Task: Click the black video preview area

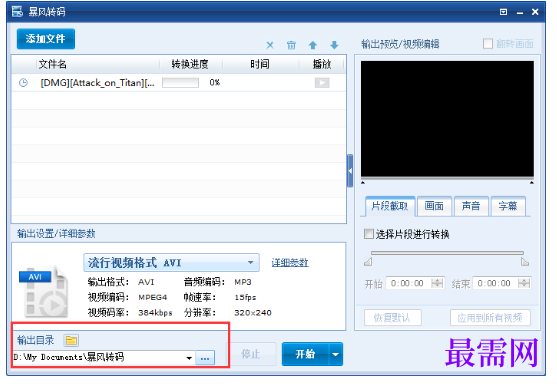Action: tap(447, 119)
